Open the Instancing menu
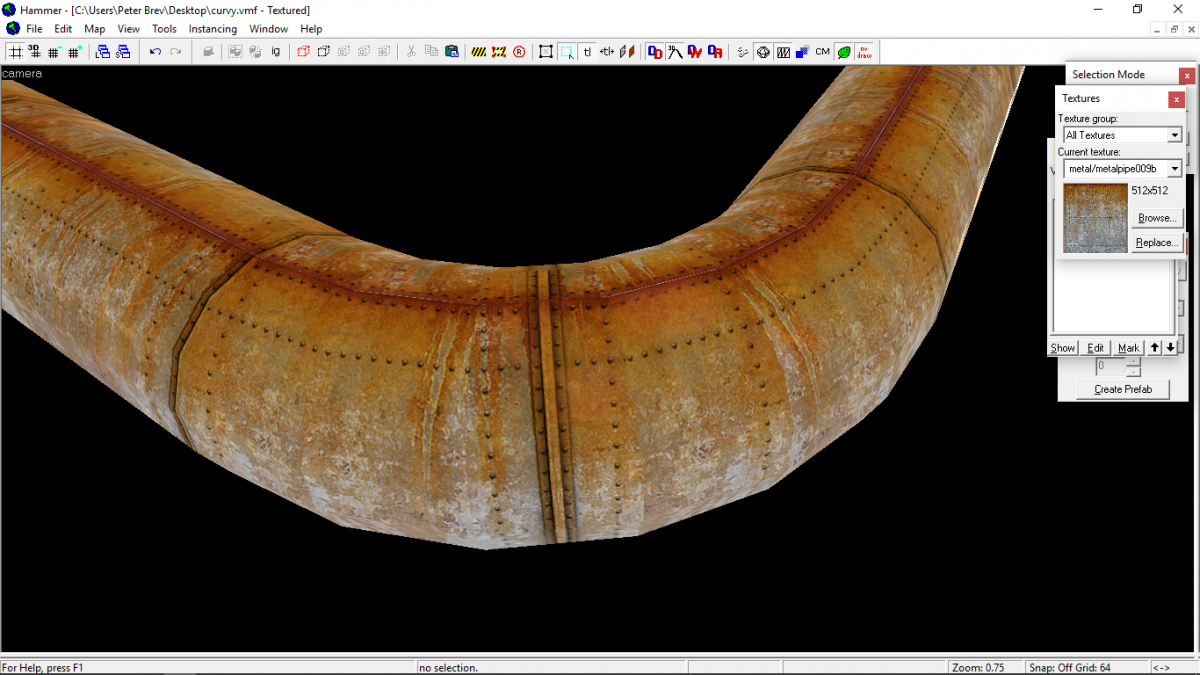This screenshot has width=1200, height=675. (x=213, y=29)
